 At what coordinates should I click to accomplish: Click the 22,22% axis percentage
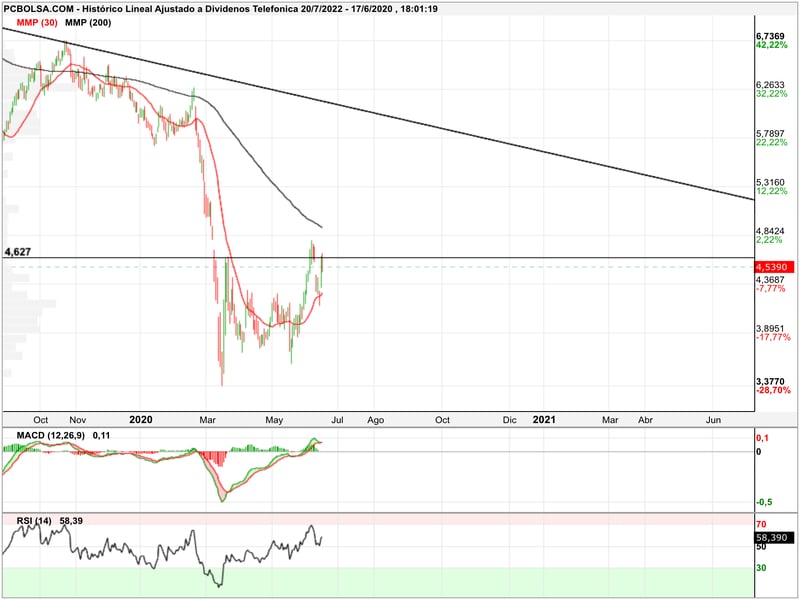771,142
